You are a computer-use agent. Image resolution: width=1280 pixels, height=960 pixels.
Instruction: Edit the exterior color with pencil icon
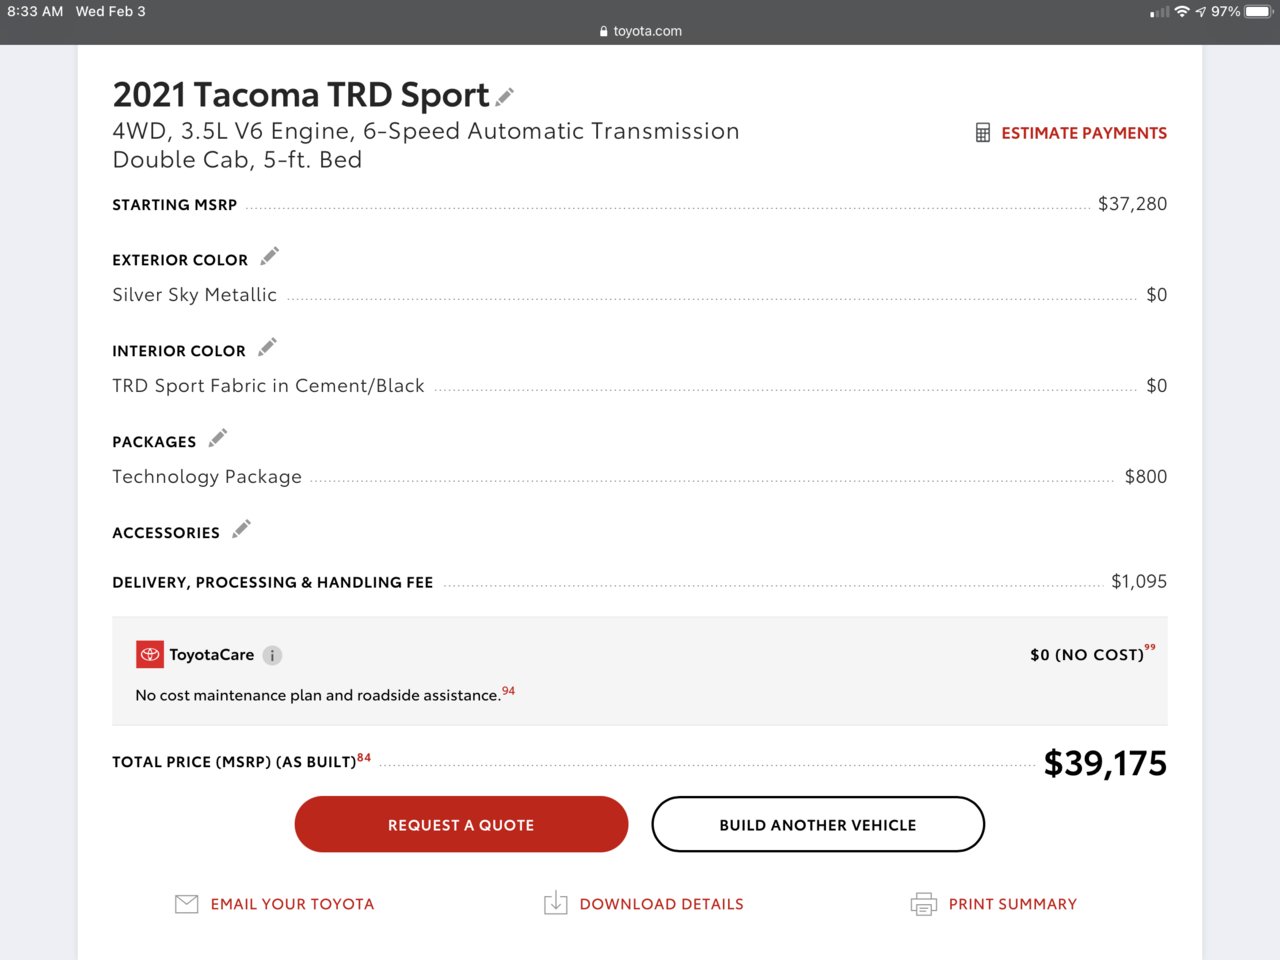269,257
